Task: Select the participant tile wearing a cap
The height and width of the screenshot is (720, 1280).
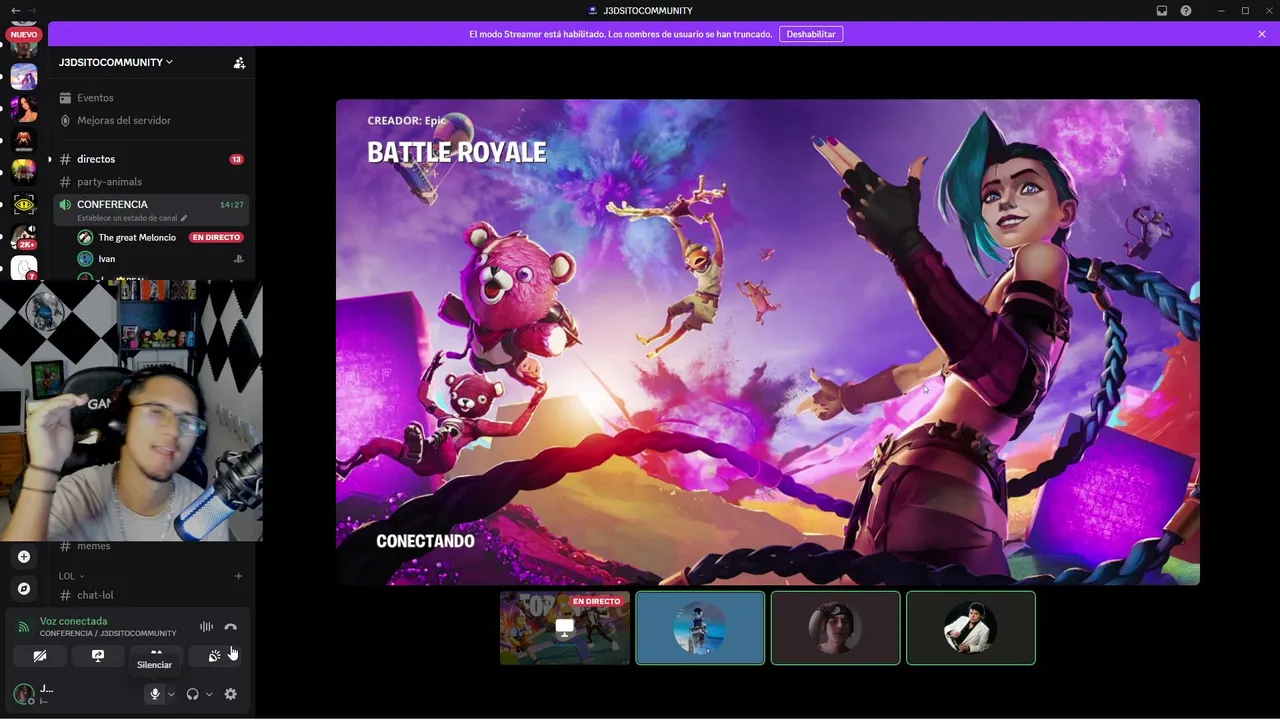Action: (836, 628)
